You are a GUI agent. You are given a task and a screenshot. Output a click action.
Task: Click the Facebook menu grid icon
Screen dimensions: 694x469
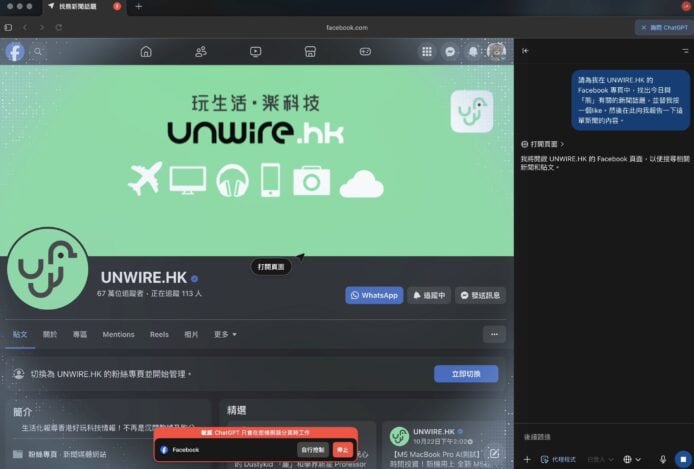click(427, 51)
